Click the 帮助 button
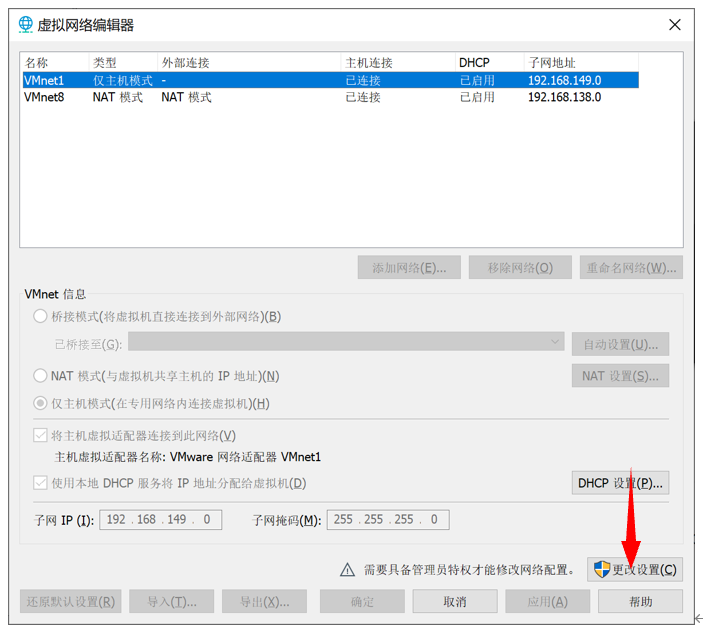 pyautogui.click(x=640, y=601)
